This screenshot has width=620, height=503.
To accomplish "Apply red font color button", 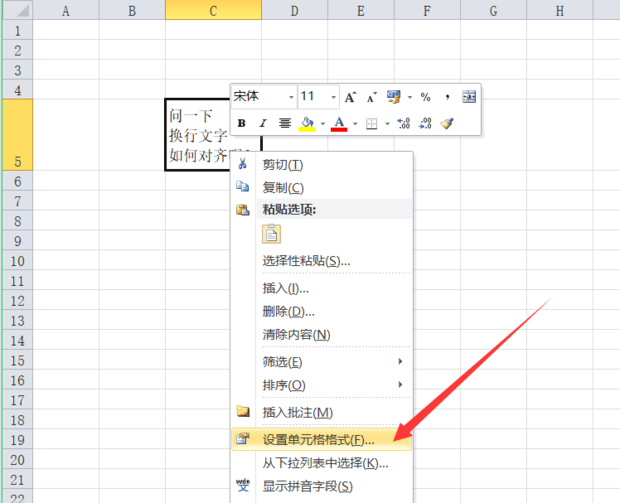I will (339, 123).
